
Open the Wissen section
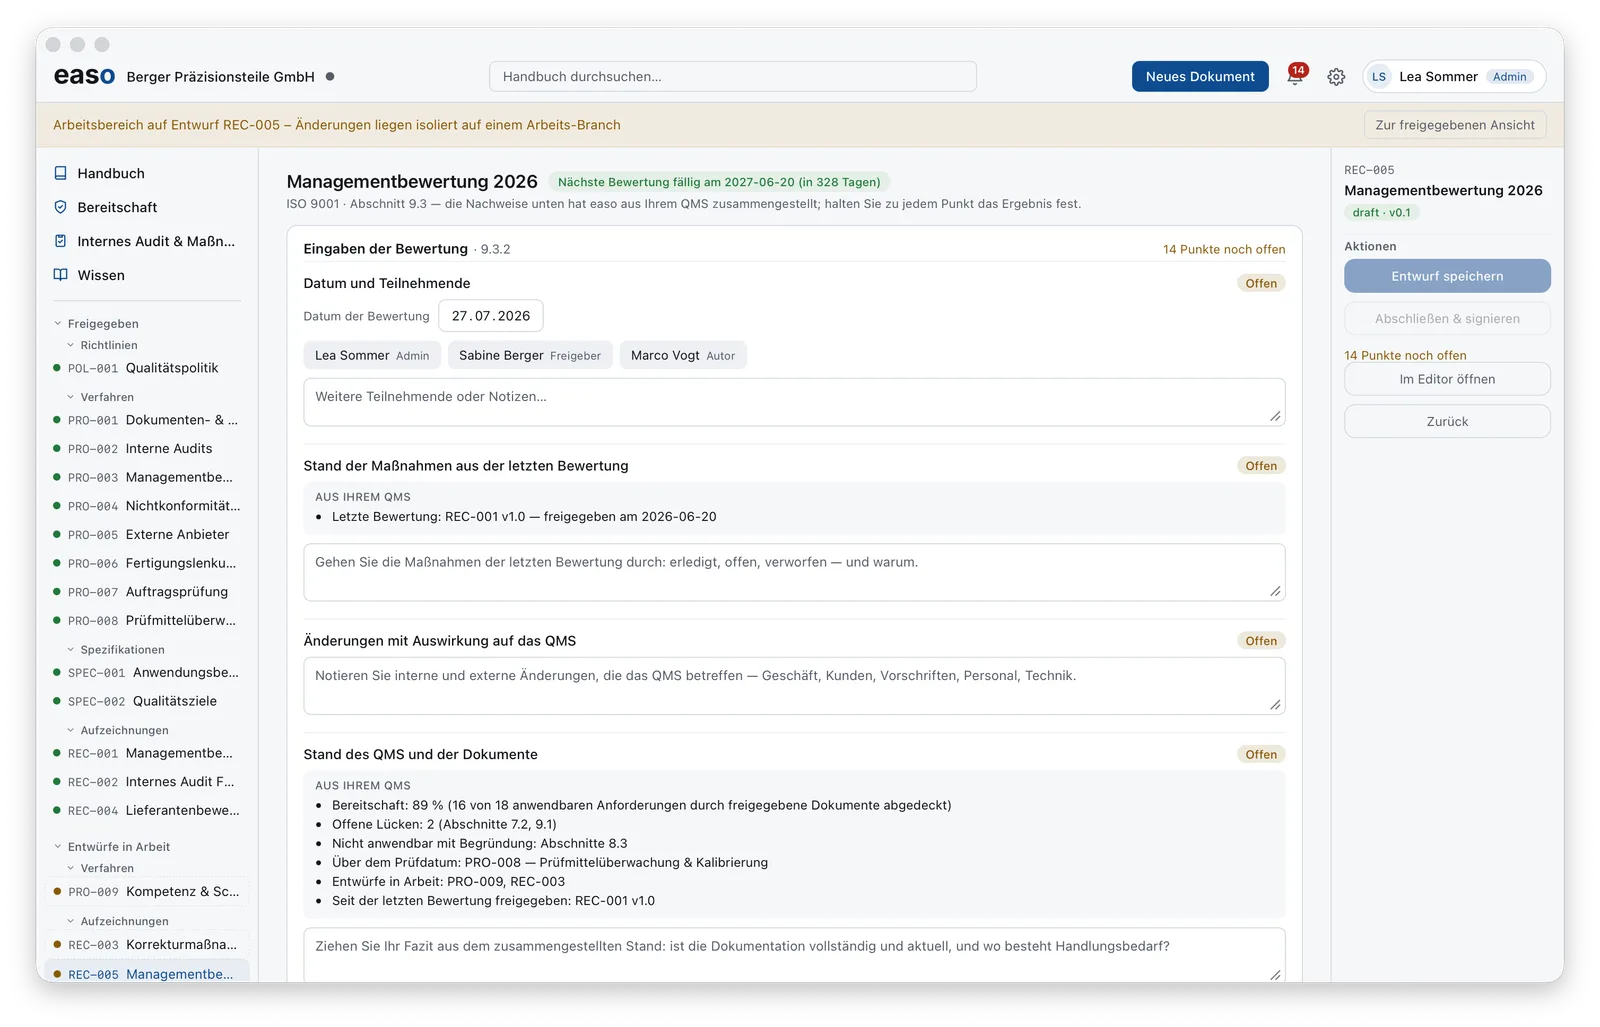coord(147,275)
